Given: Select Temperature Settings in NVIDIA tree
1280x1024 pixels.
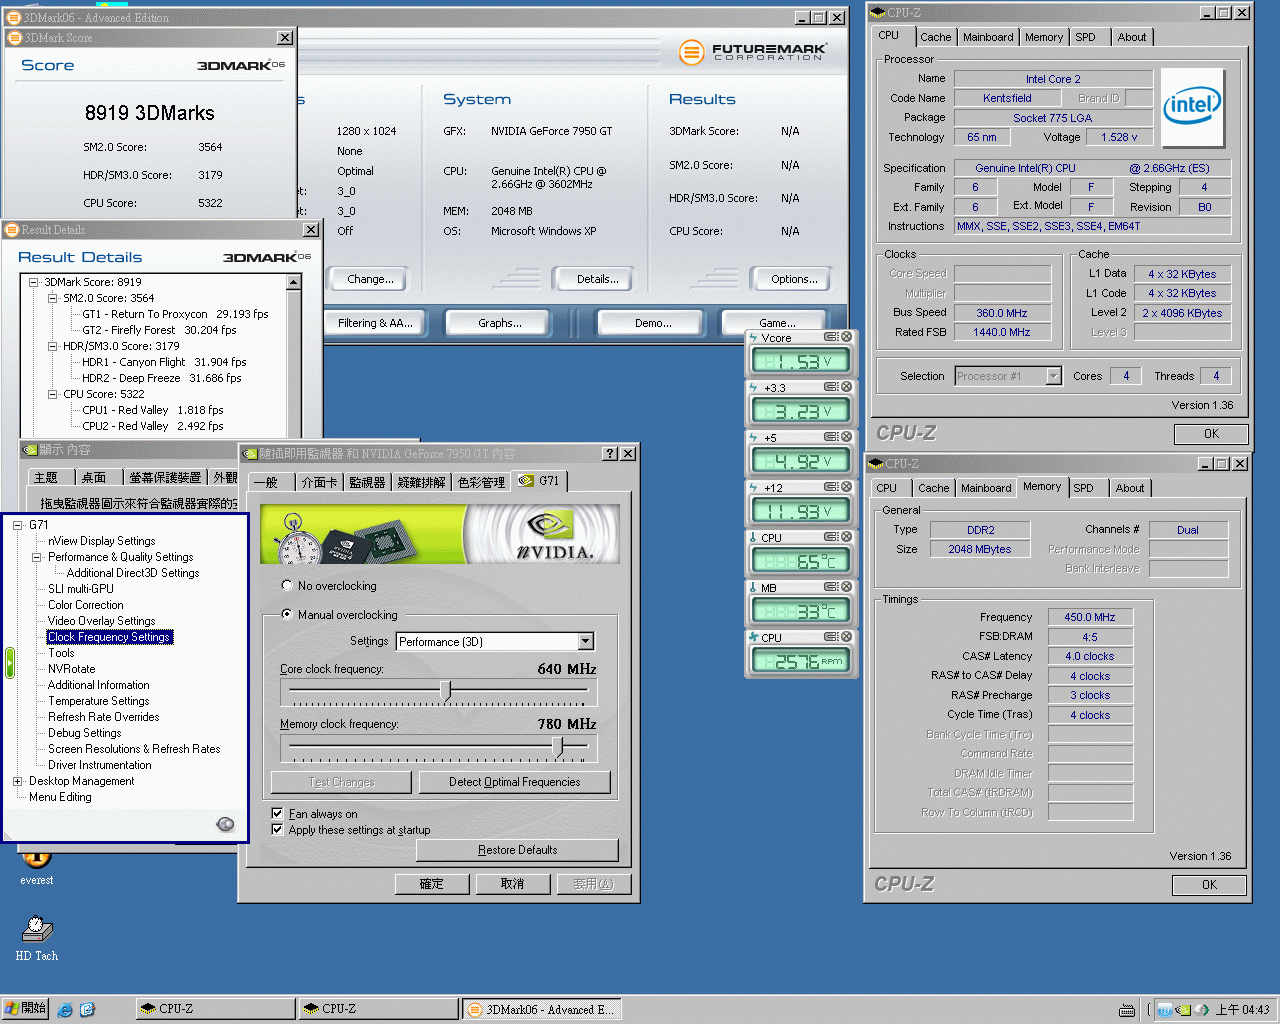Looking at the screenshot, I should tap(98, 701).
